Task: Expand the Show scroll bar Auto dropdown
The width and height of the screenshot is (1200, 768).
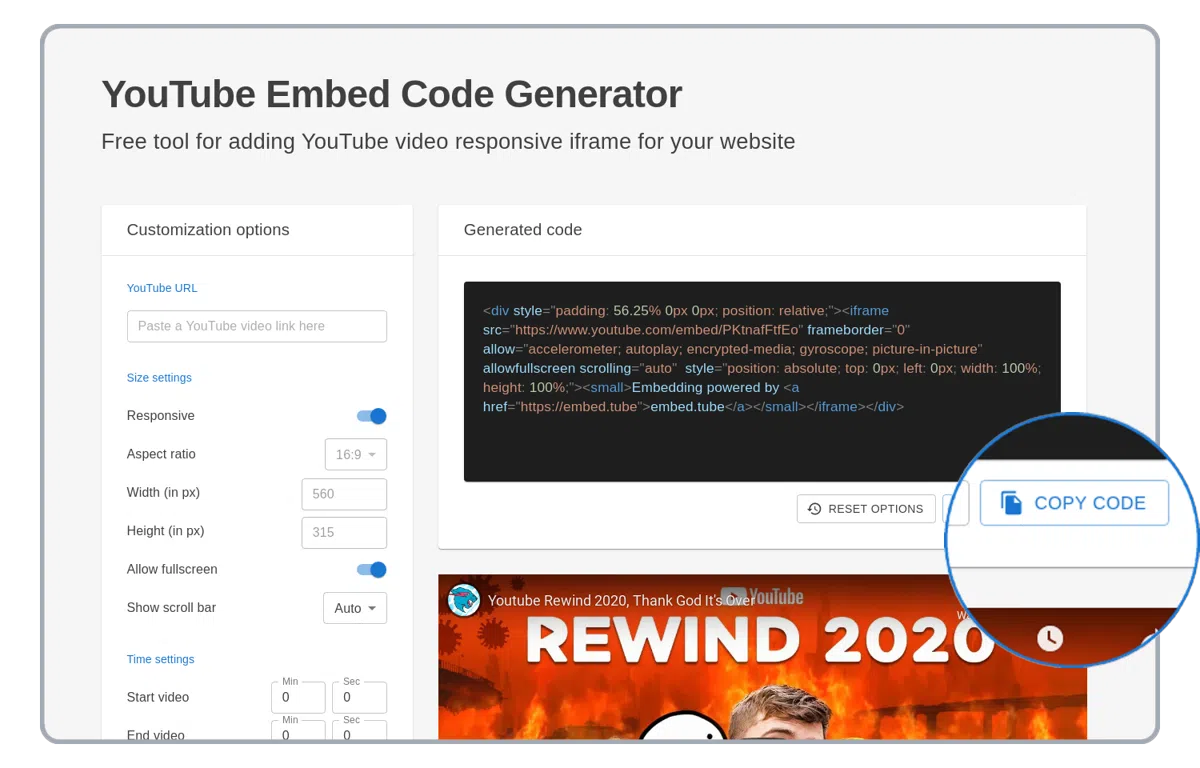Action: coord(355,608)
